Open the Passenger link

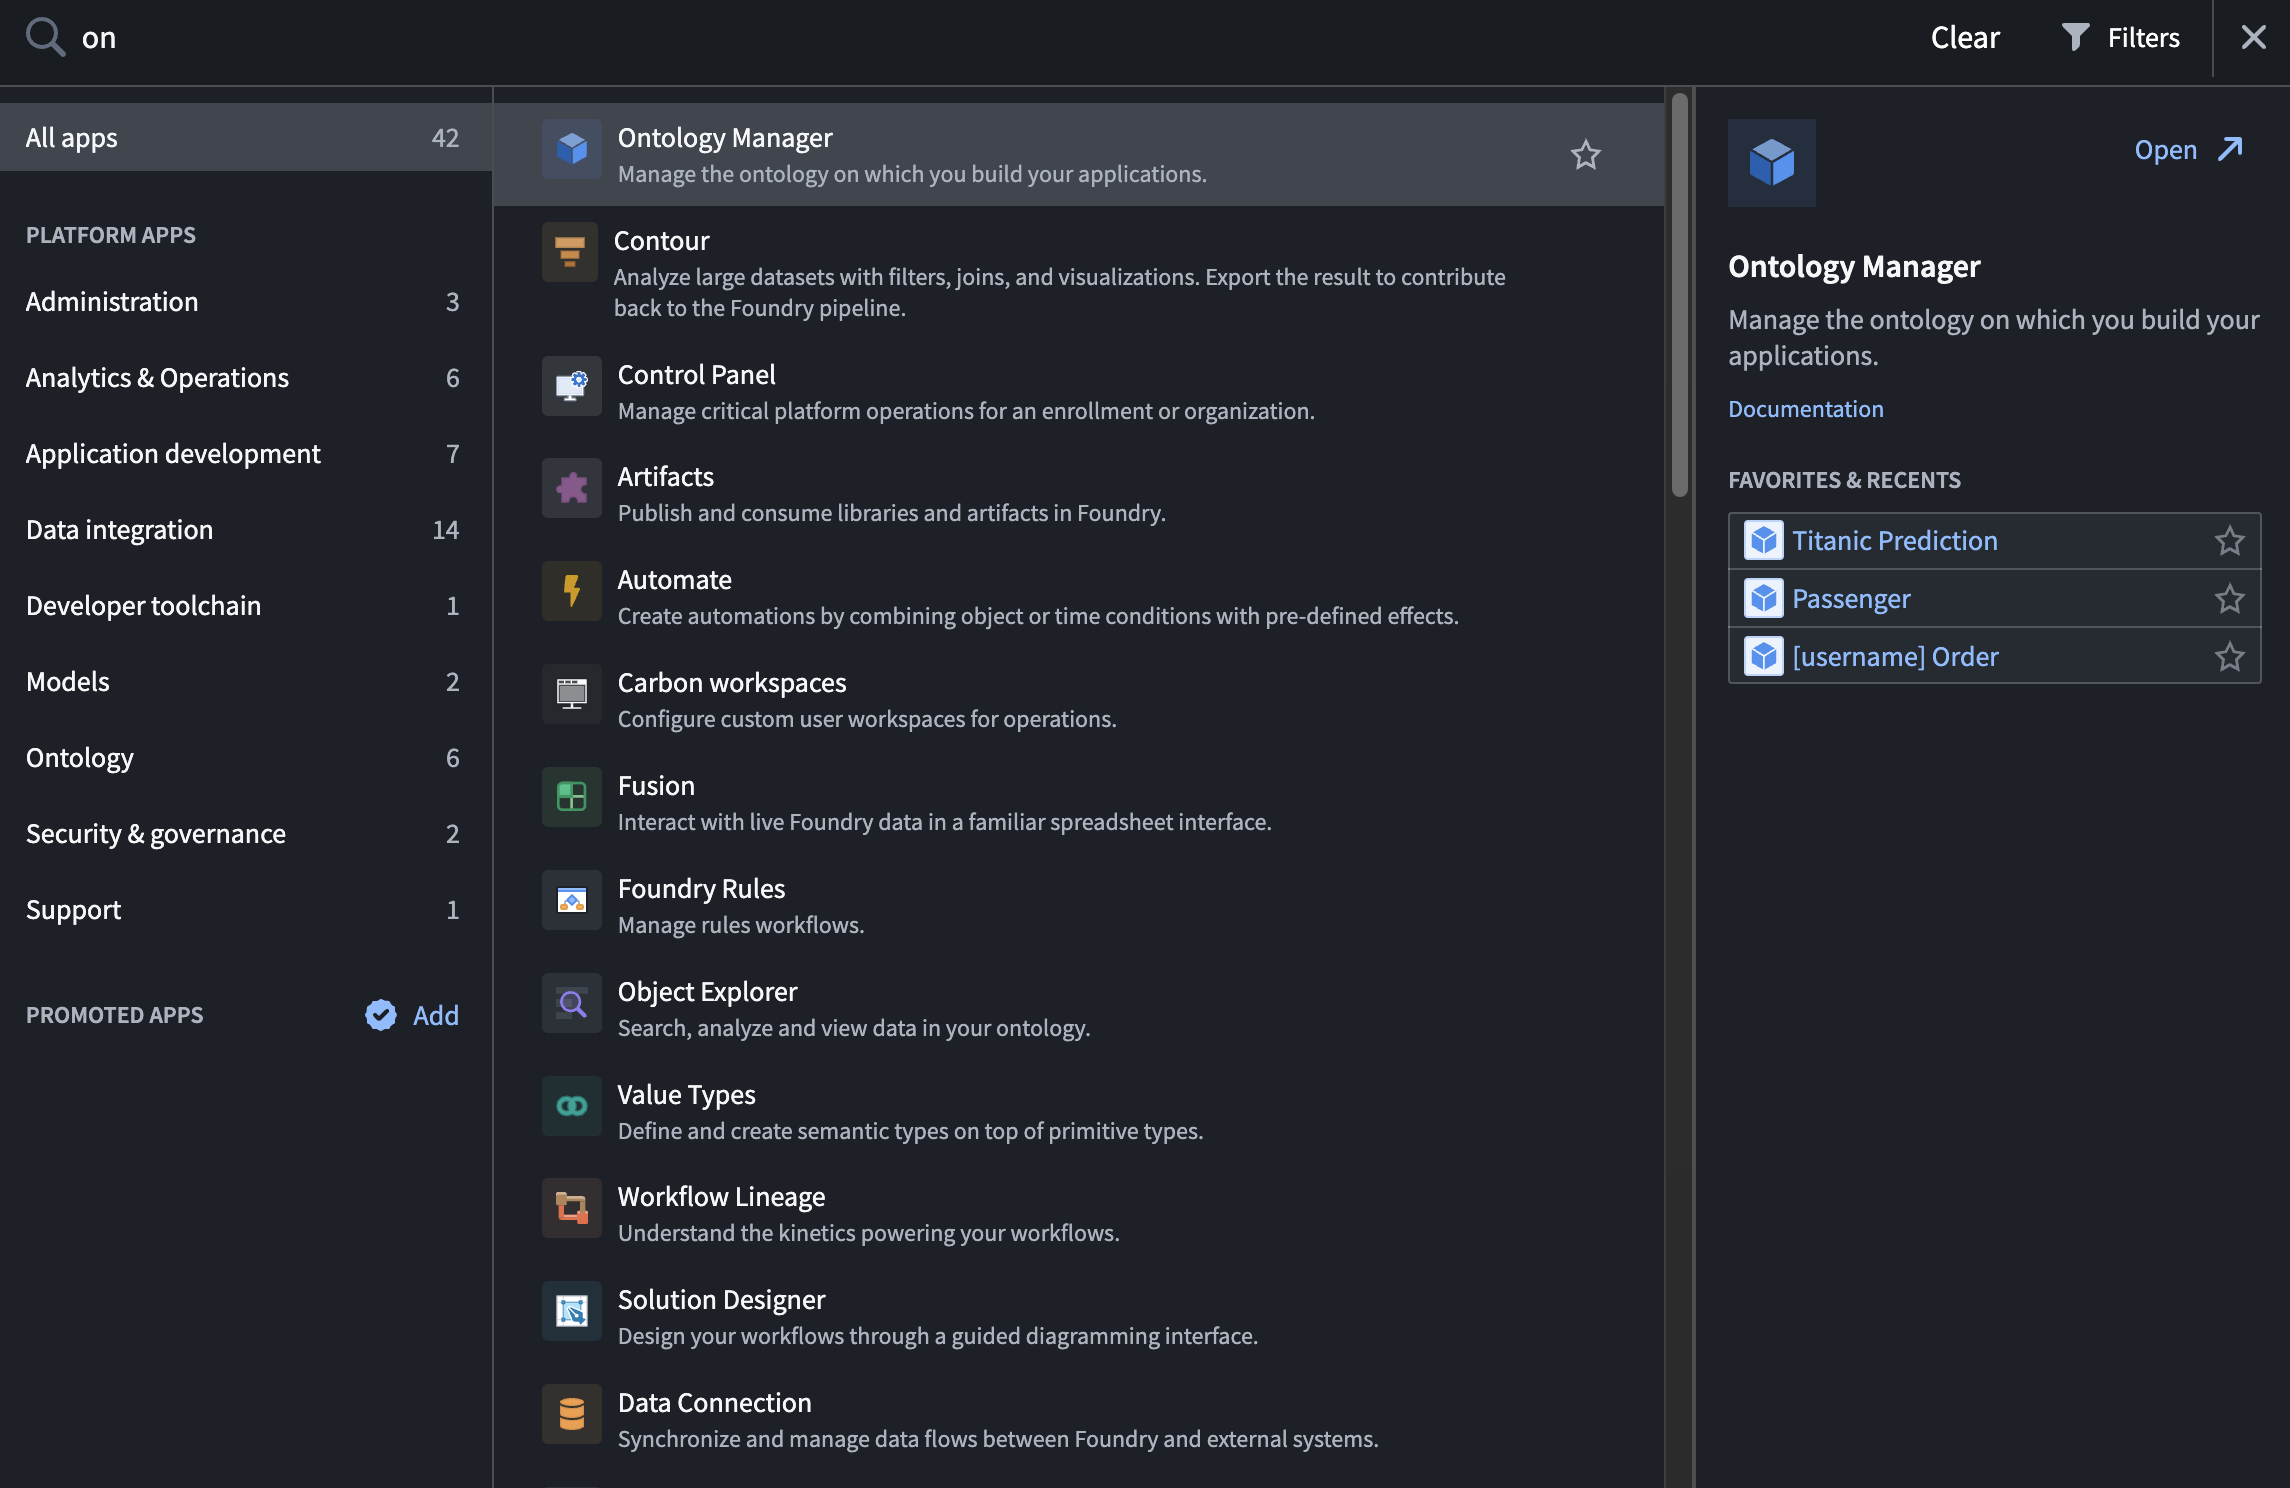(x=1851, y=599)
